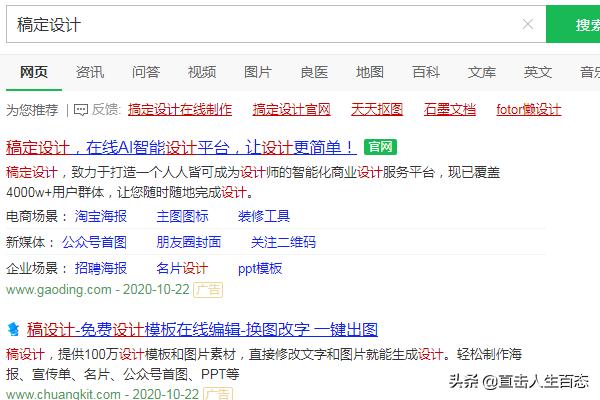Switch to the 图片 tab
Screen dimensions: 600x400
(258, 72)
